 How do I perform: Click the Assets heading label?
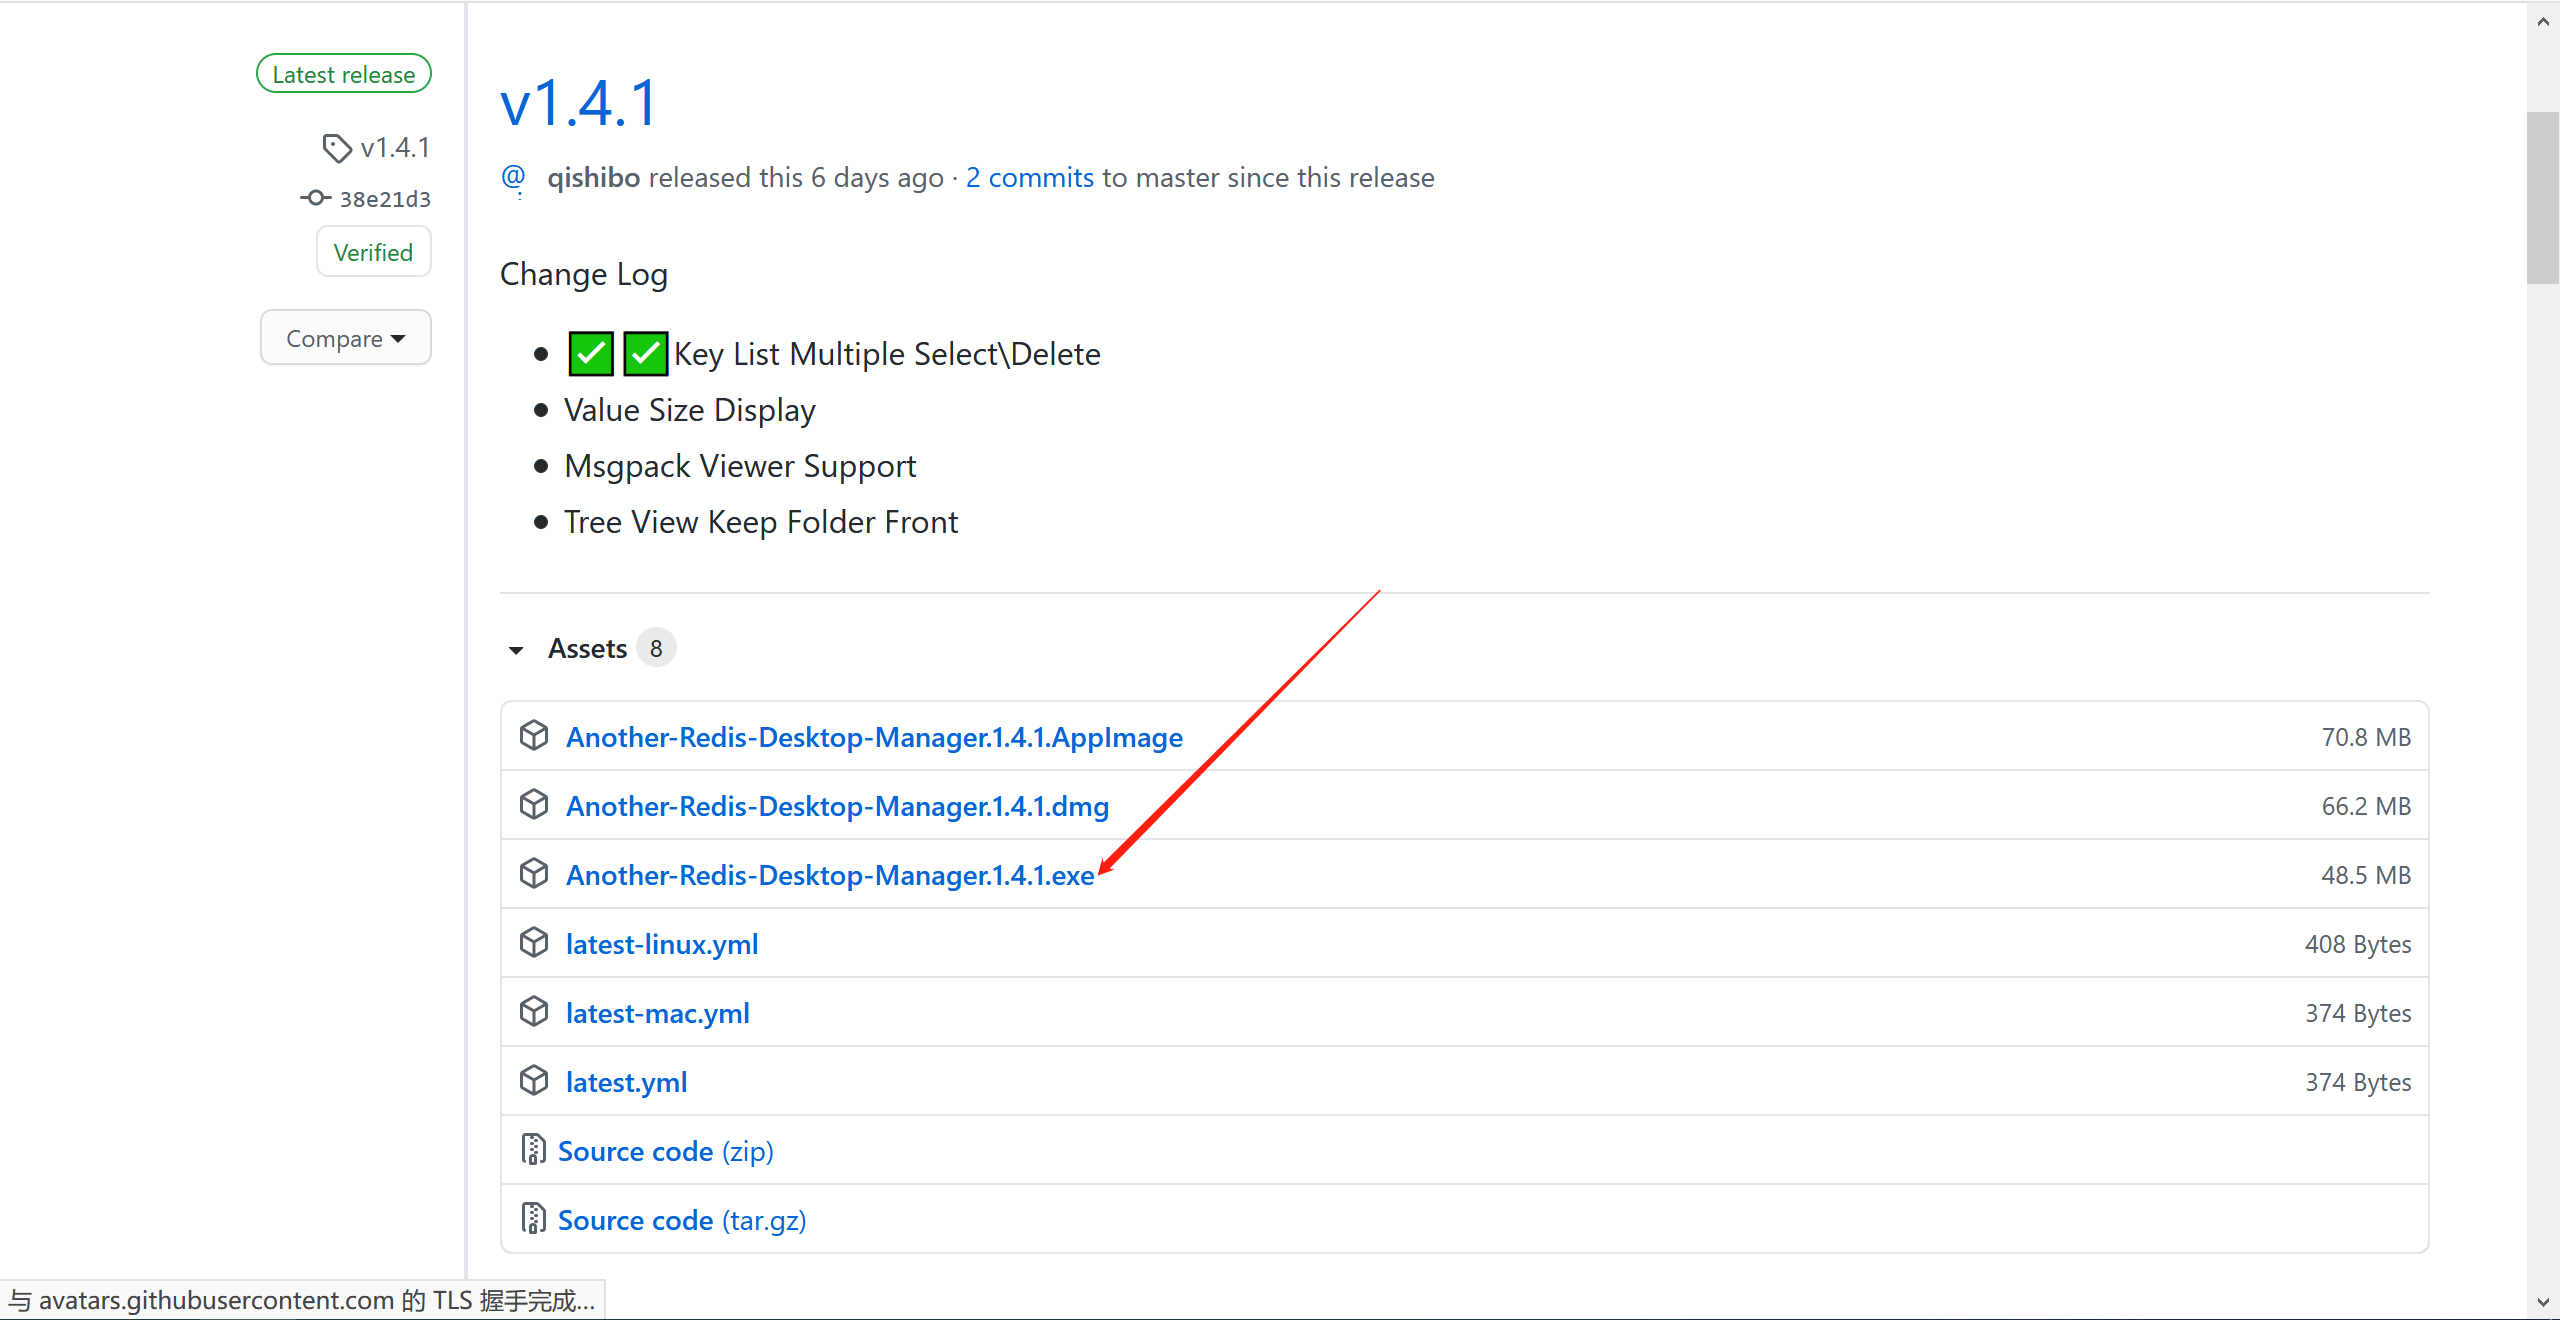[587, 649]
